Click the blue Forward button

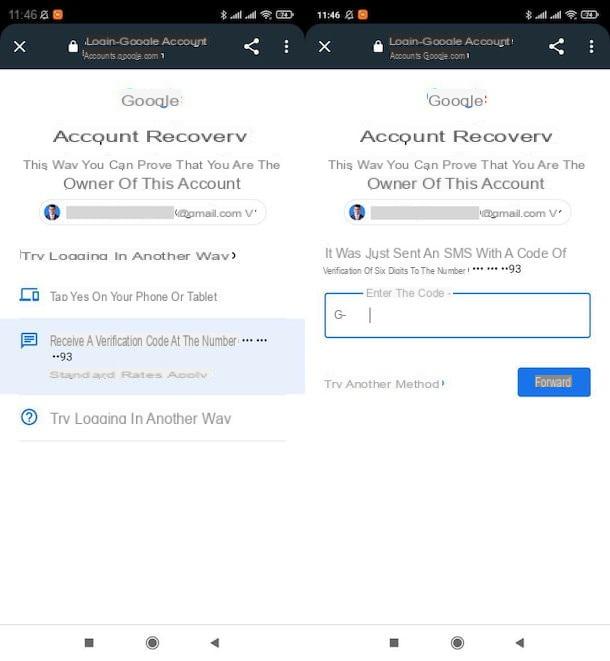tap(554, 382)
